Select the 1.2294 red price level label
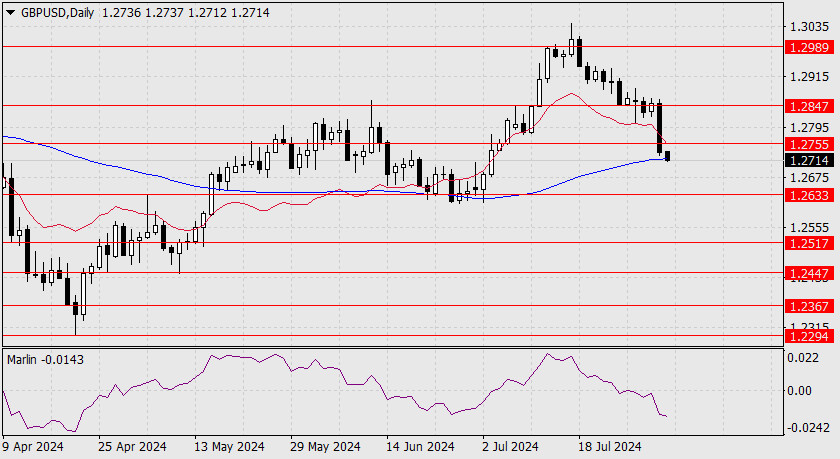This screenshot has width=840, height=459. (809, 336)
